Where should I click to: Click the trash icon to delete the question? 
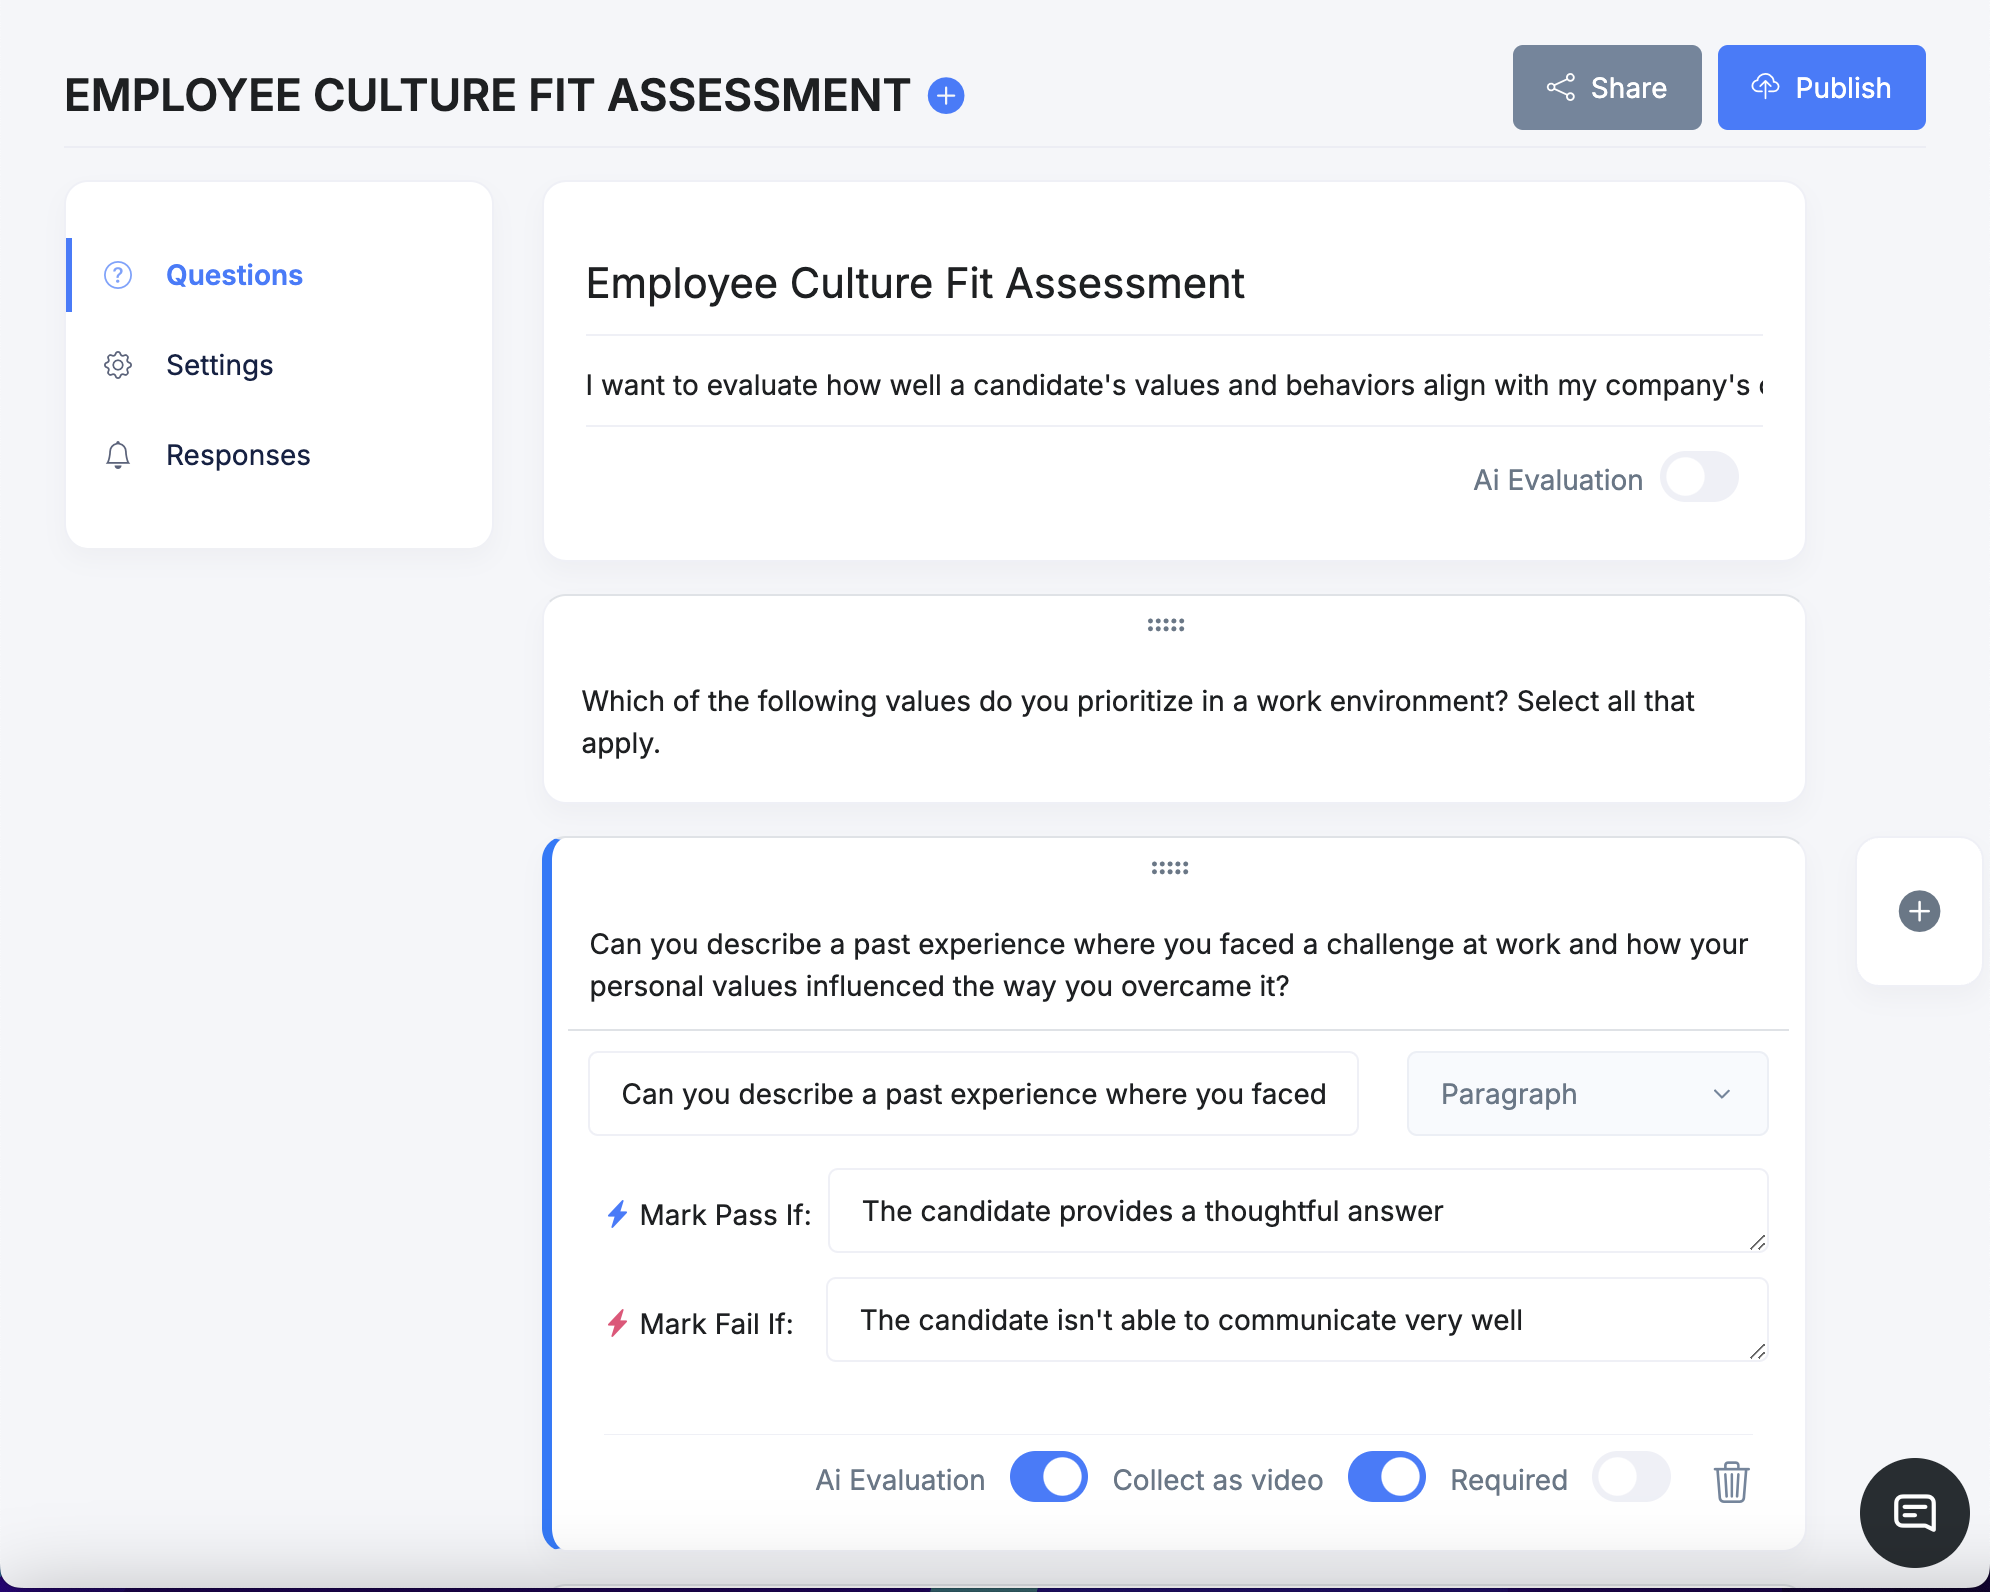pyautogui.click(x=1731, y=1481)
